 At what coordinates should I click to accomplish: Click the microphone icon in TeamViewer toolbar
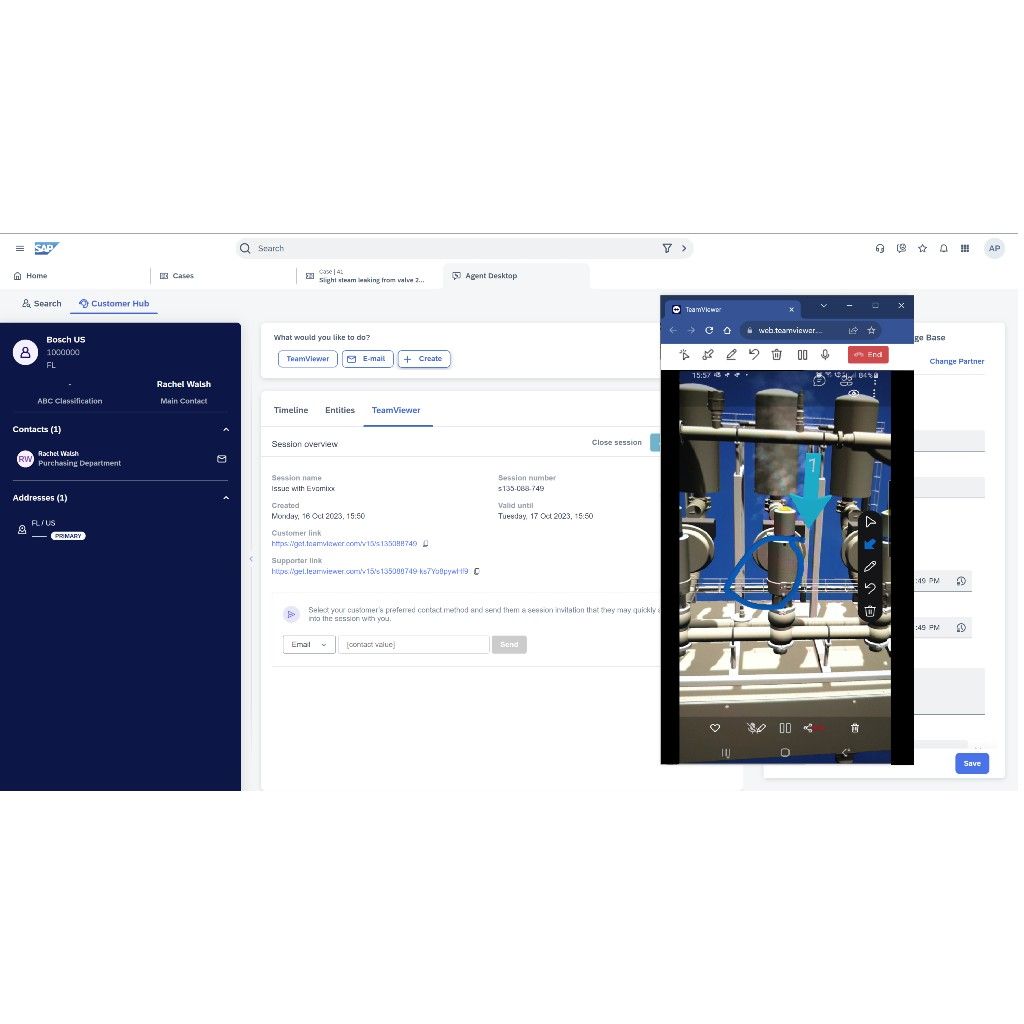point(825,354)
